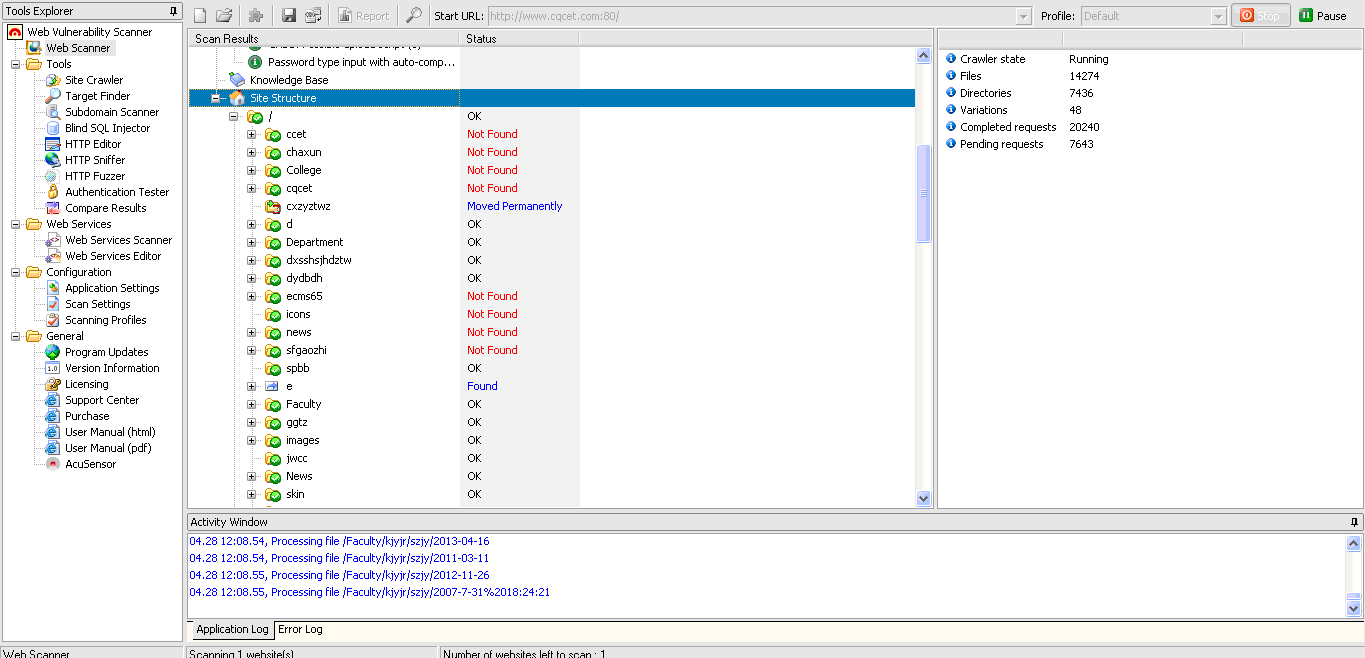This screenshot has width=1365, height=658.
Task: Pause the running scan
Action: (x=1323, y=16)
